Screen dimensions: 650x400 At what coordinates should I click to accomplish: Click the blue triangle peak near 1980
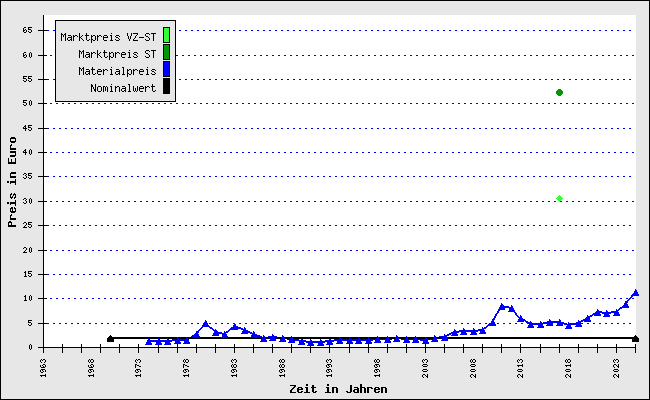pos(206,324)
